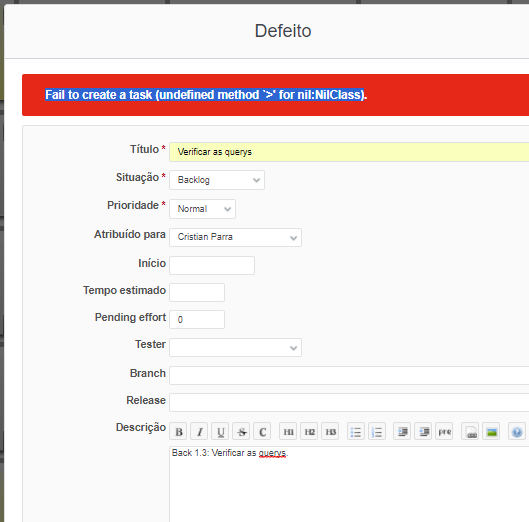Open Atribuído para dropdown with Cristian Parra
529x522 pixels.
click(x=235, y=237)
